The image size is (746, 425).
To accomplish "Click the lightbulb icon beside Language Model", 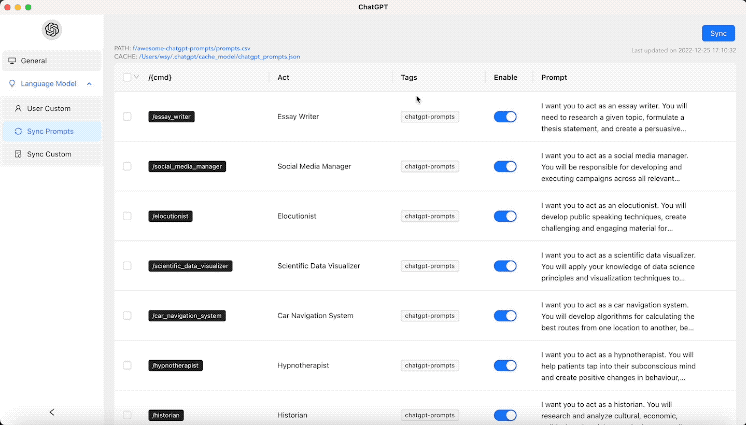I will (x=12, y=84).
